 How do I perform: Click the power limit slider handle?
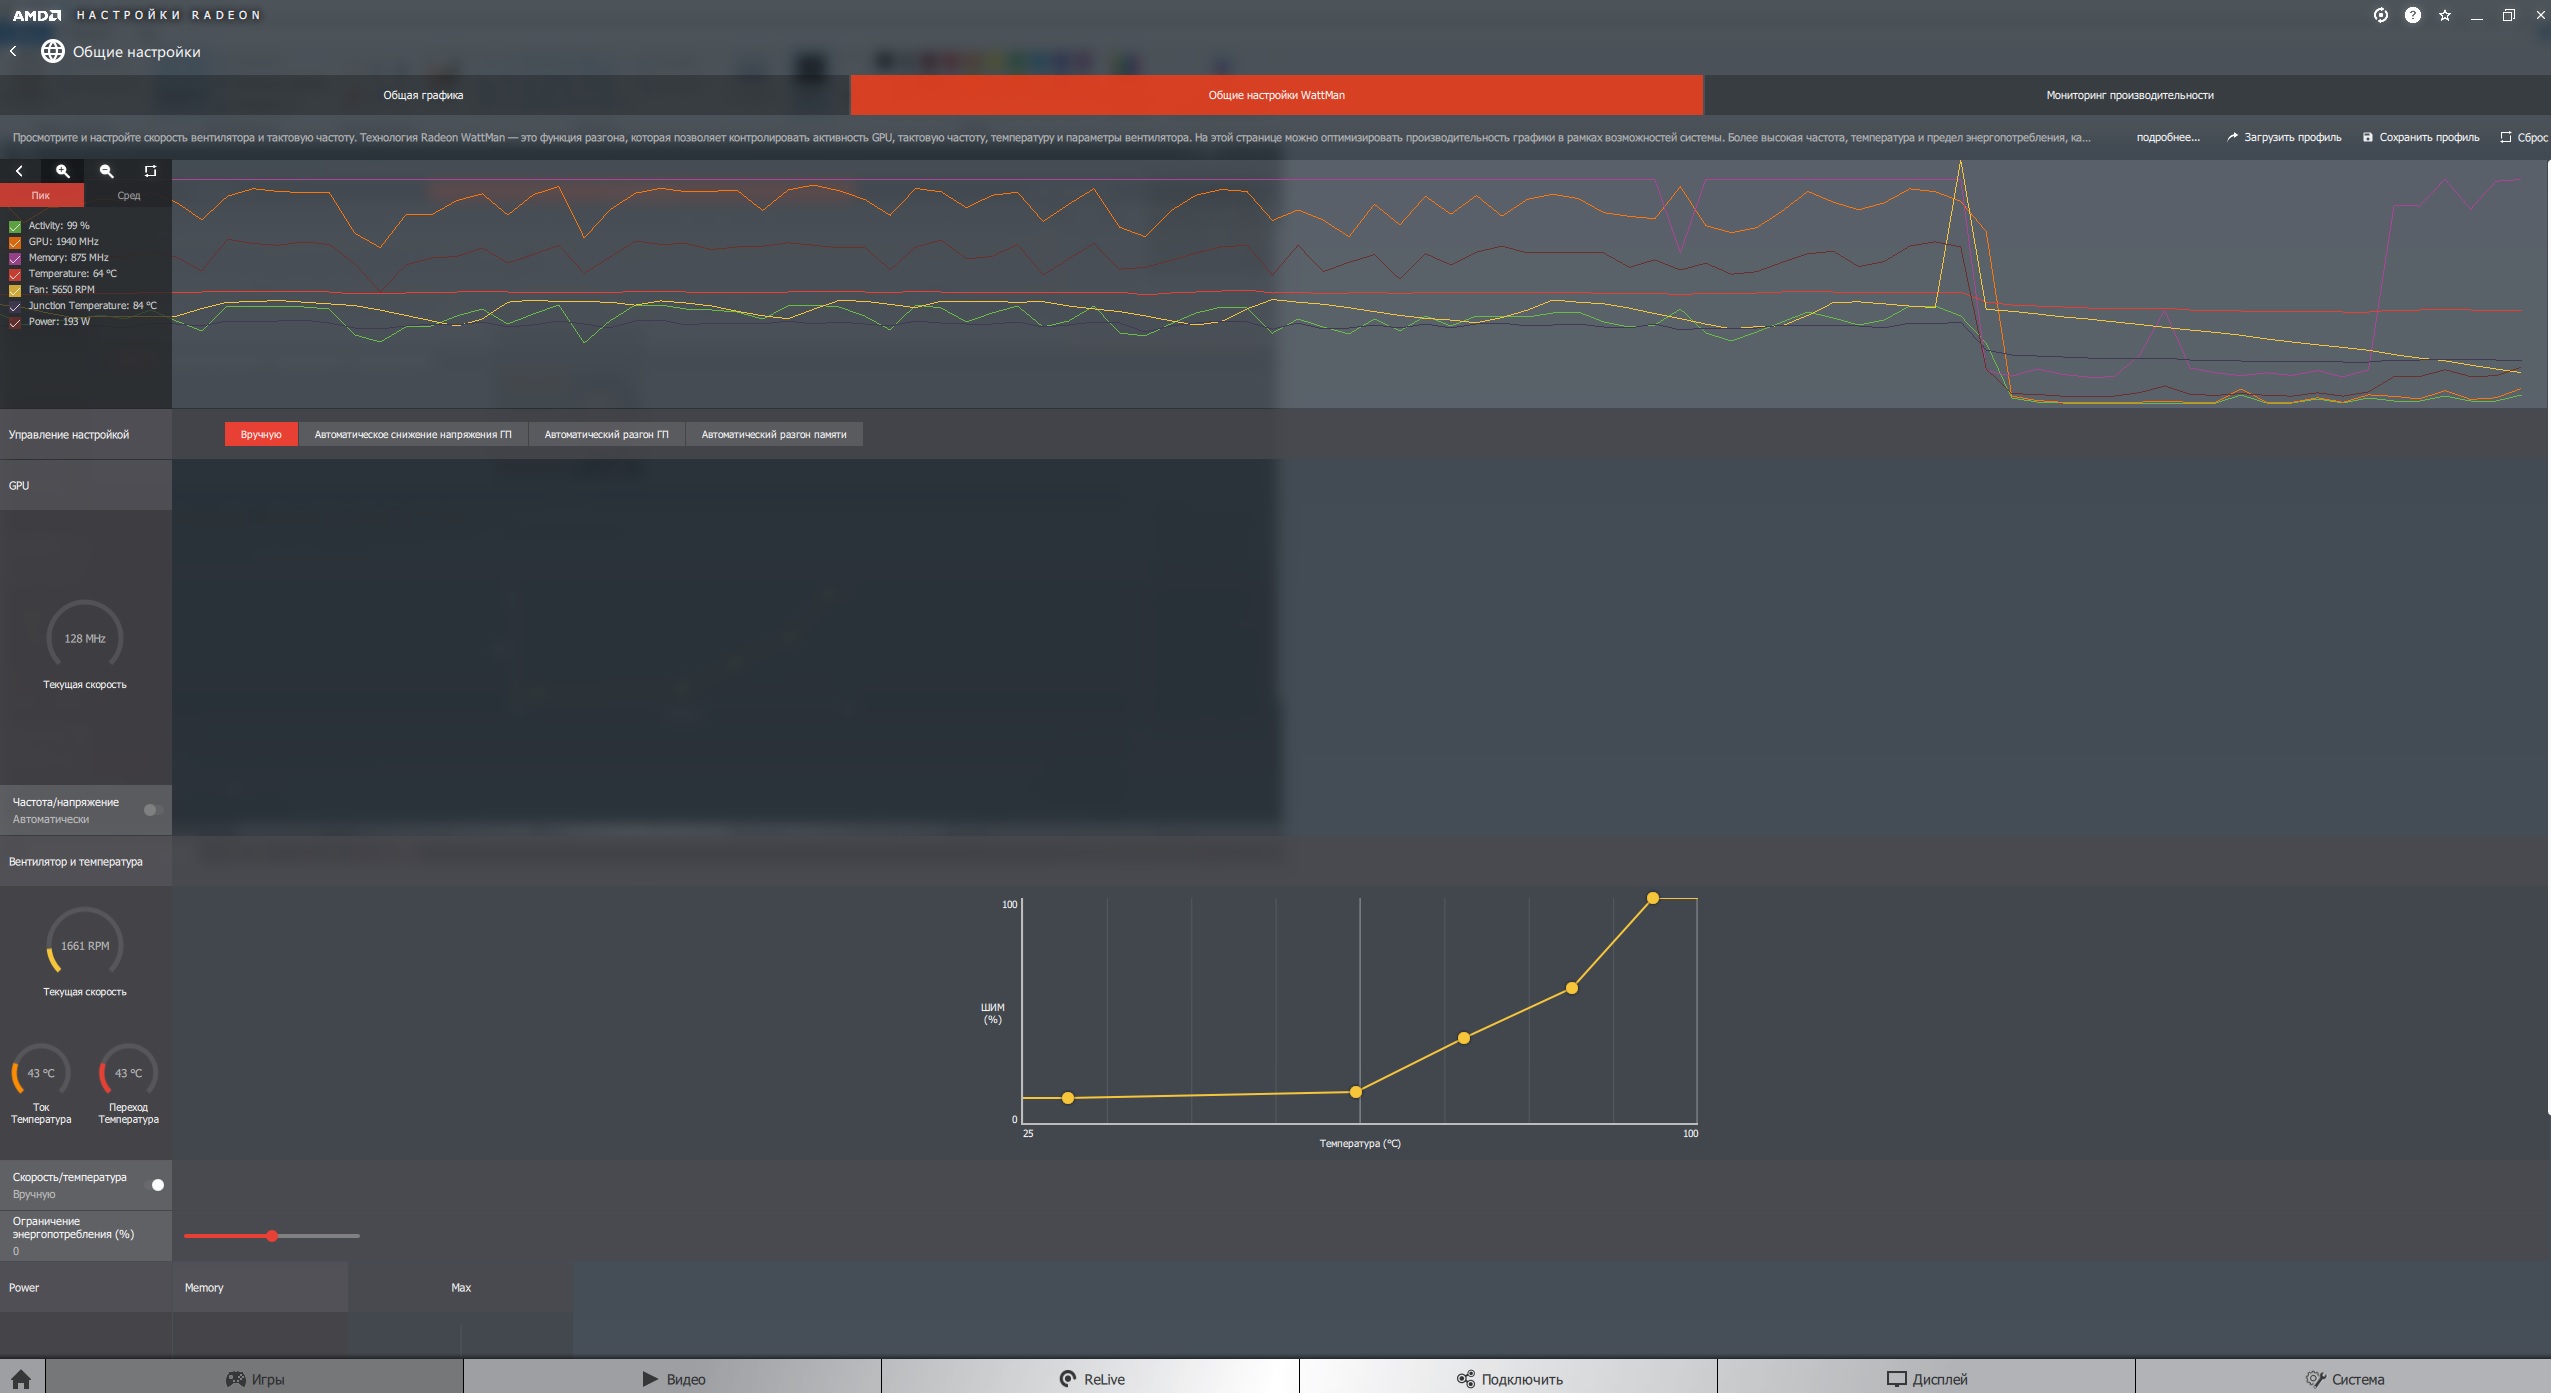(x=272, y=1236)
